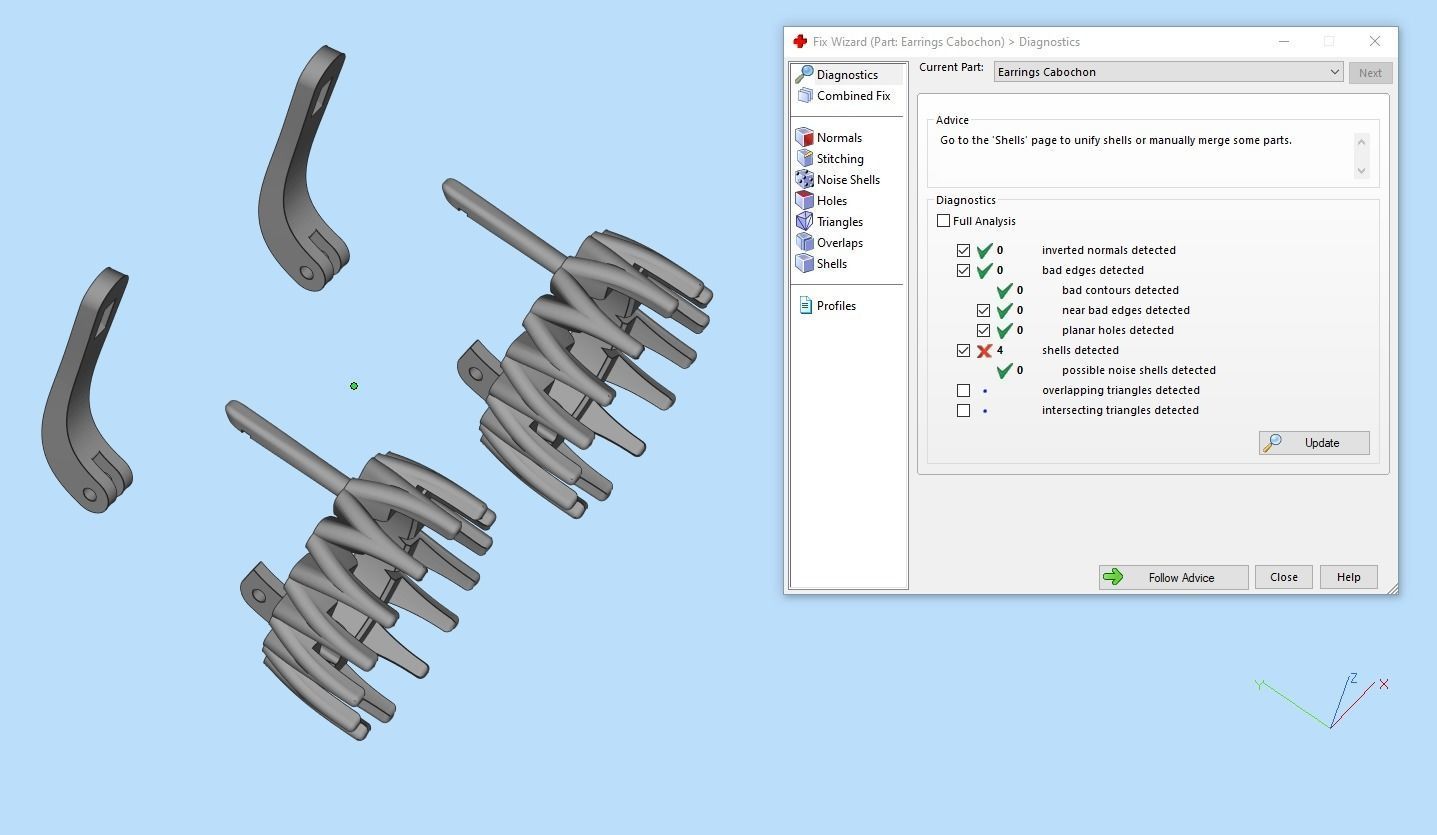
Task: Uncheck bad edges detected checkbox
Action: (x=963, y=270)
